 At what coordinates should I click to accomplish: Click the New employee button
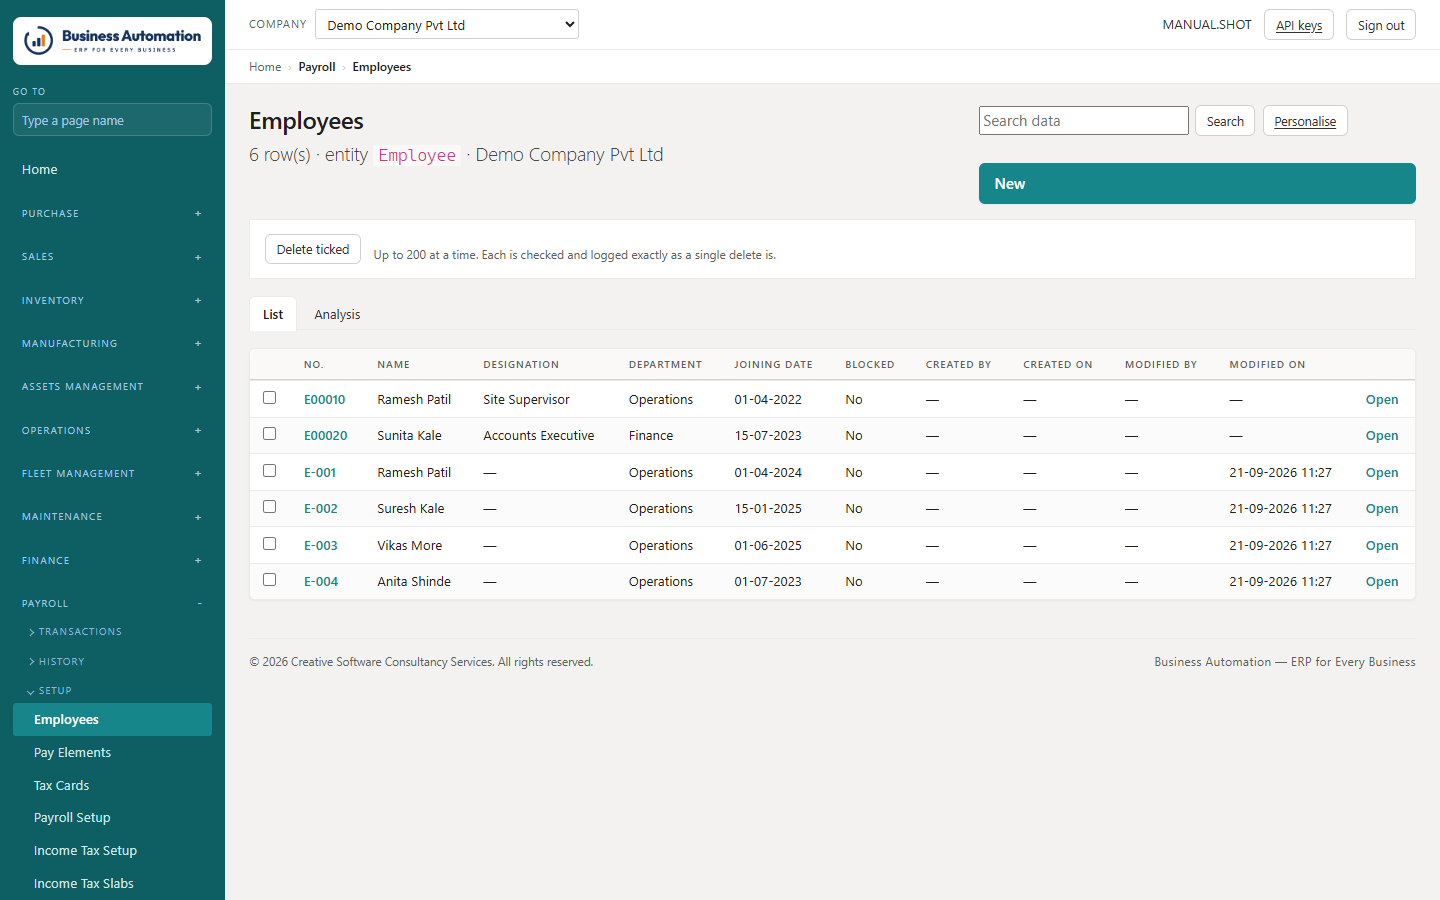coord(1197,184)
